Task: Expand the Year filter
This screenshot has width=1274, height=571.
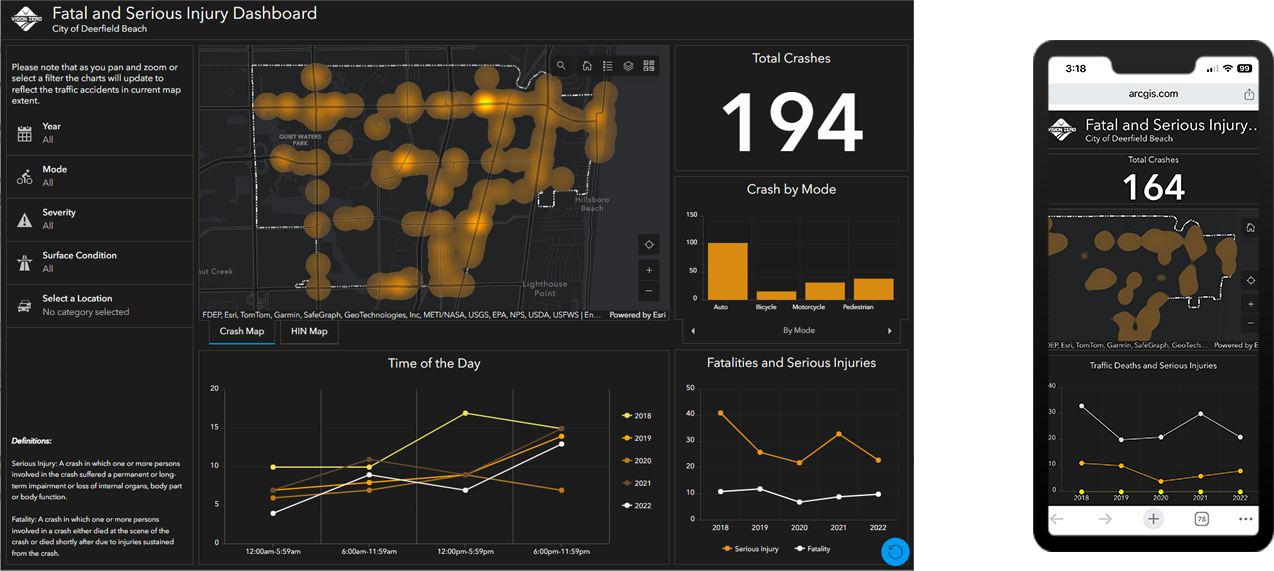Action: 99,133
